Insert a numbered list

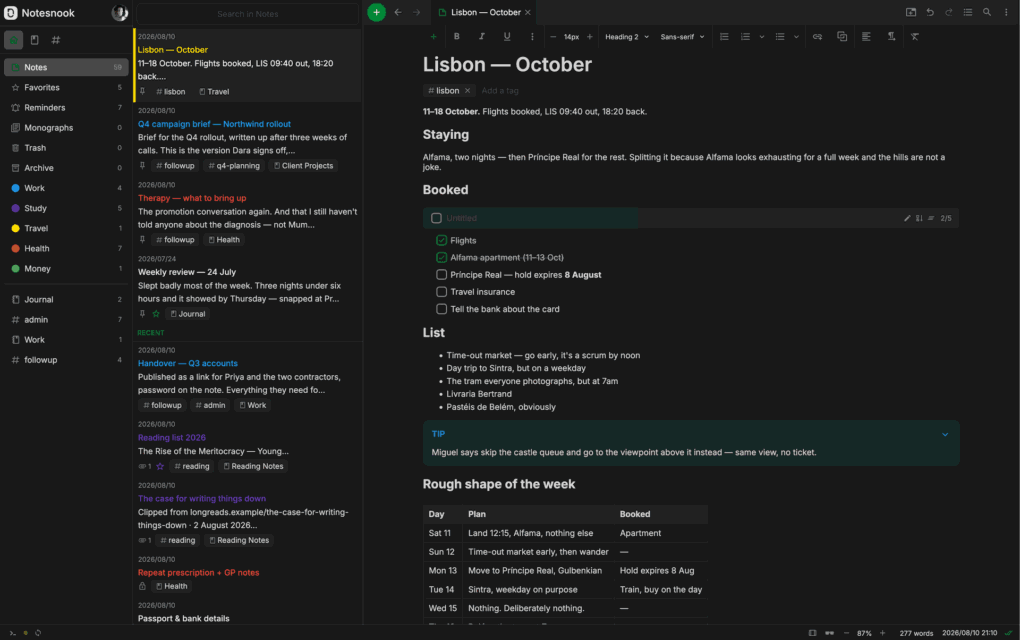[x=745, y=36]
